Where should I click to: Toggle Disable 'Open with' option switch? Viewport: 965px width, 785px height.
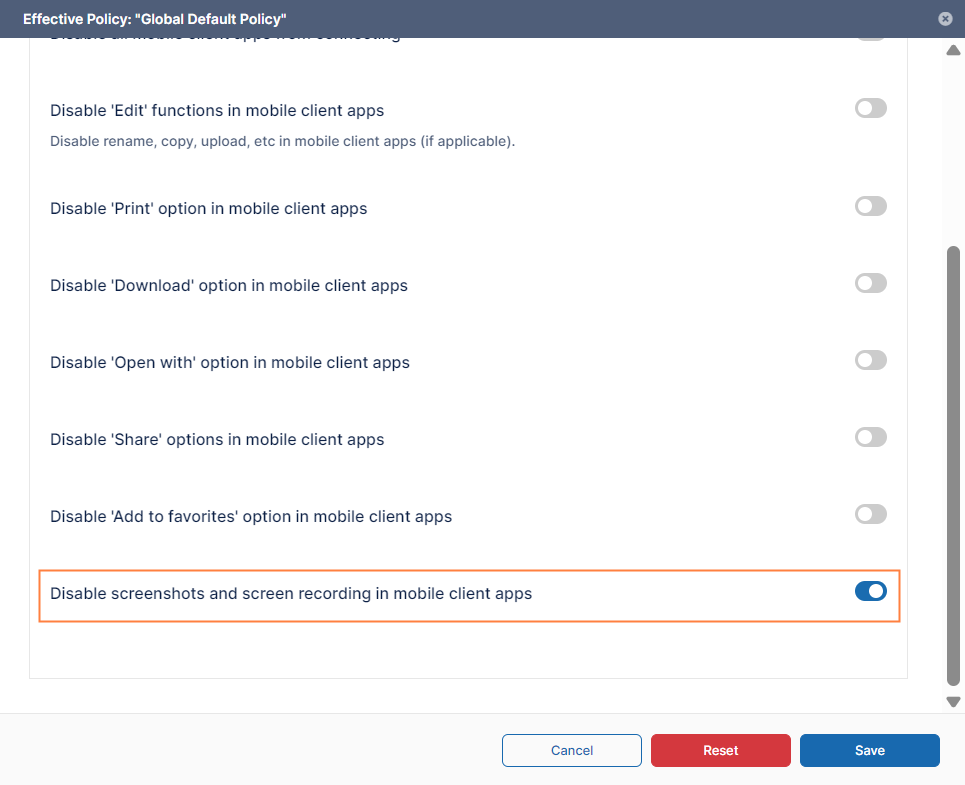click(x=870, y=361)
